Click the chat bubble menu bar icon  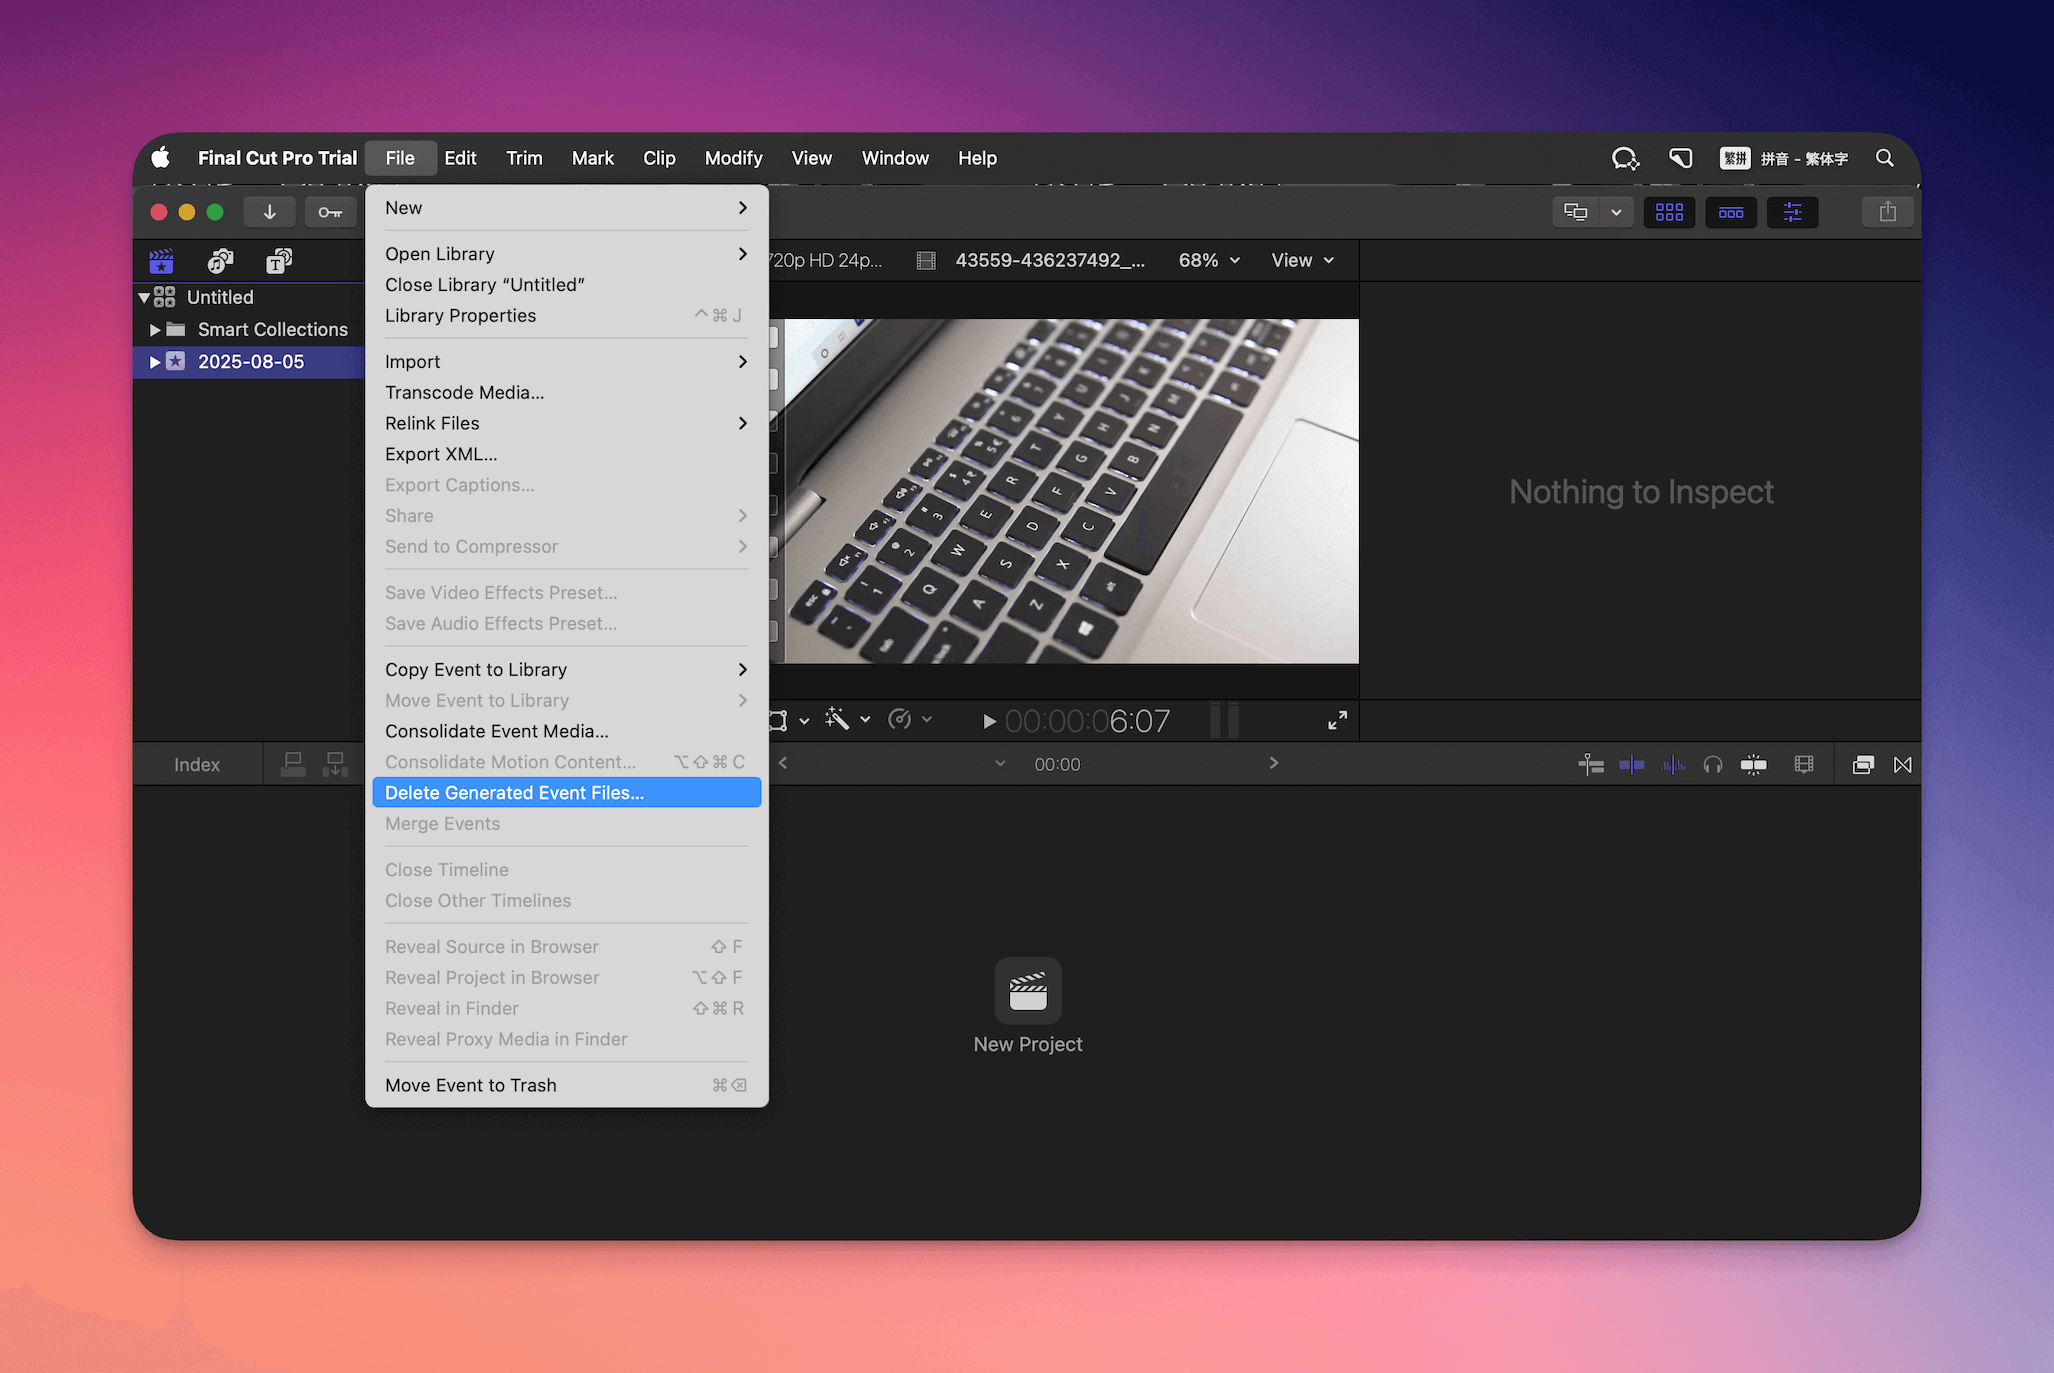pos(1625,158)
